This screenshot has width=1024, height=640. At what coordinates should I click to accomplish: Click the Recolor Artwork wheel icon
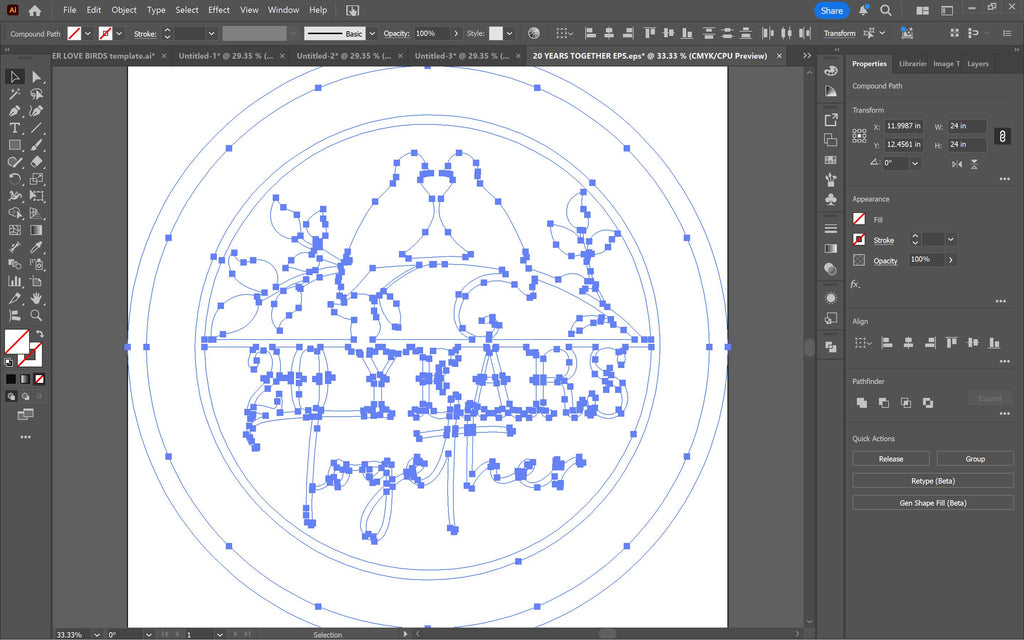click(x=534, y=33)
